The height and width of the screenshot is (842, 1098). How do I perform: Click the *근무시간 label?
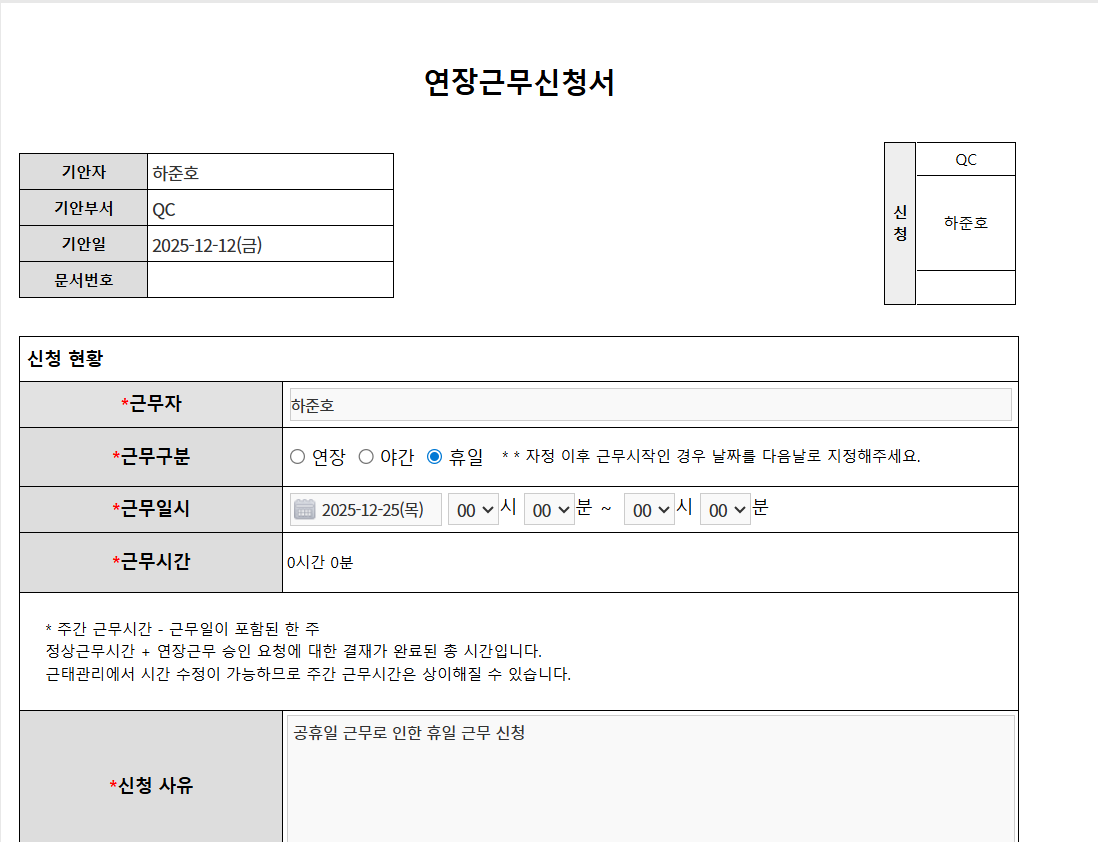151,562
